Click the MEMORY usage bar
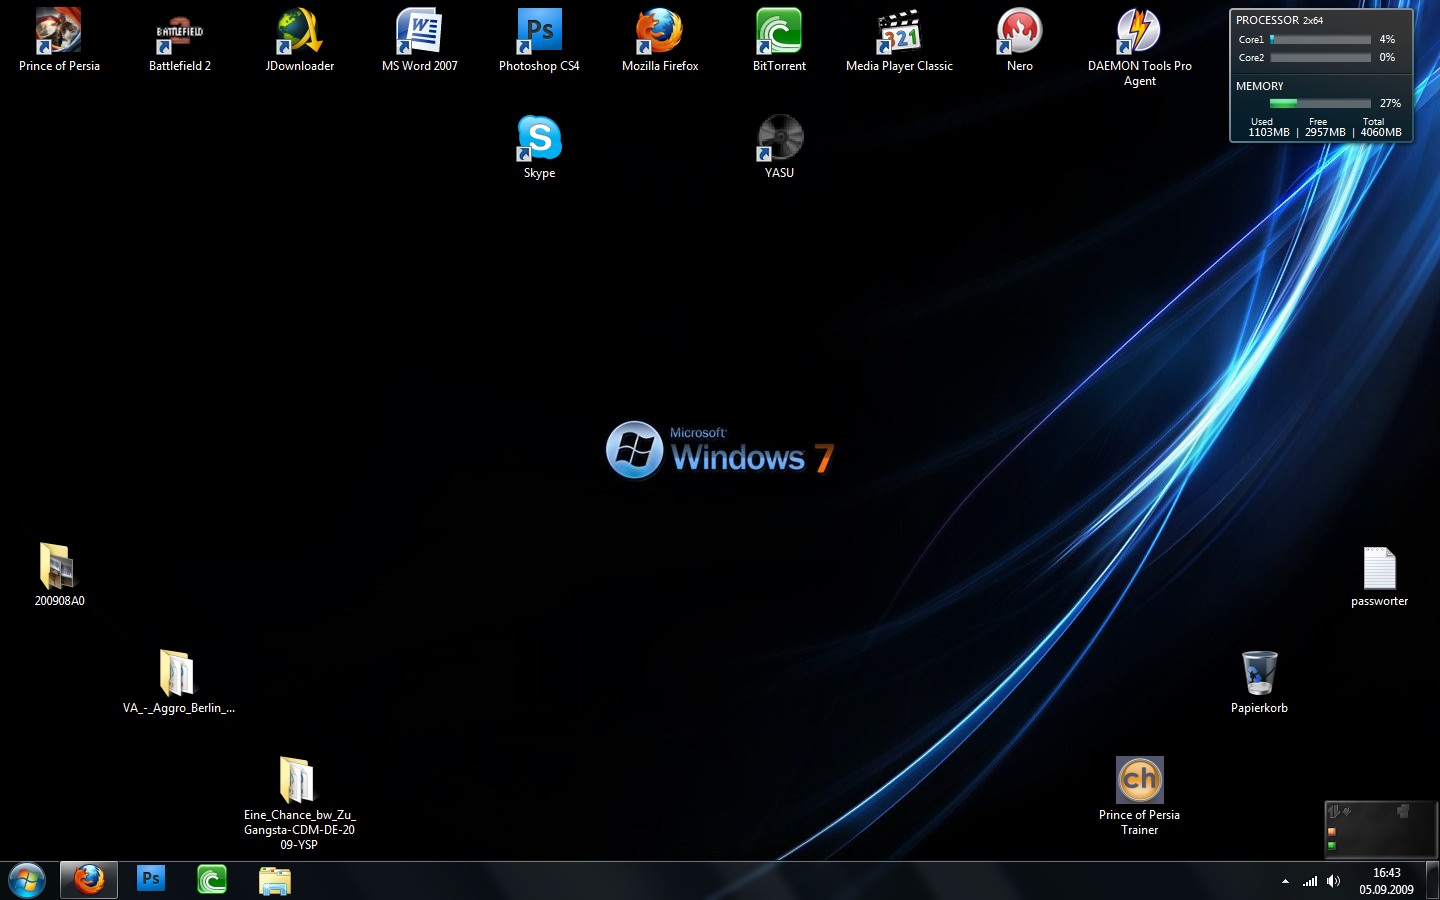This screenshot has height=900, width=1440. pos(1320,103)
